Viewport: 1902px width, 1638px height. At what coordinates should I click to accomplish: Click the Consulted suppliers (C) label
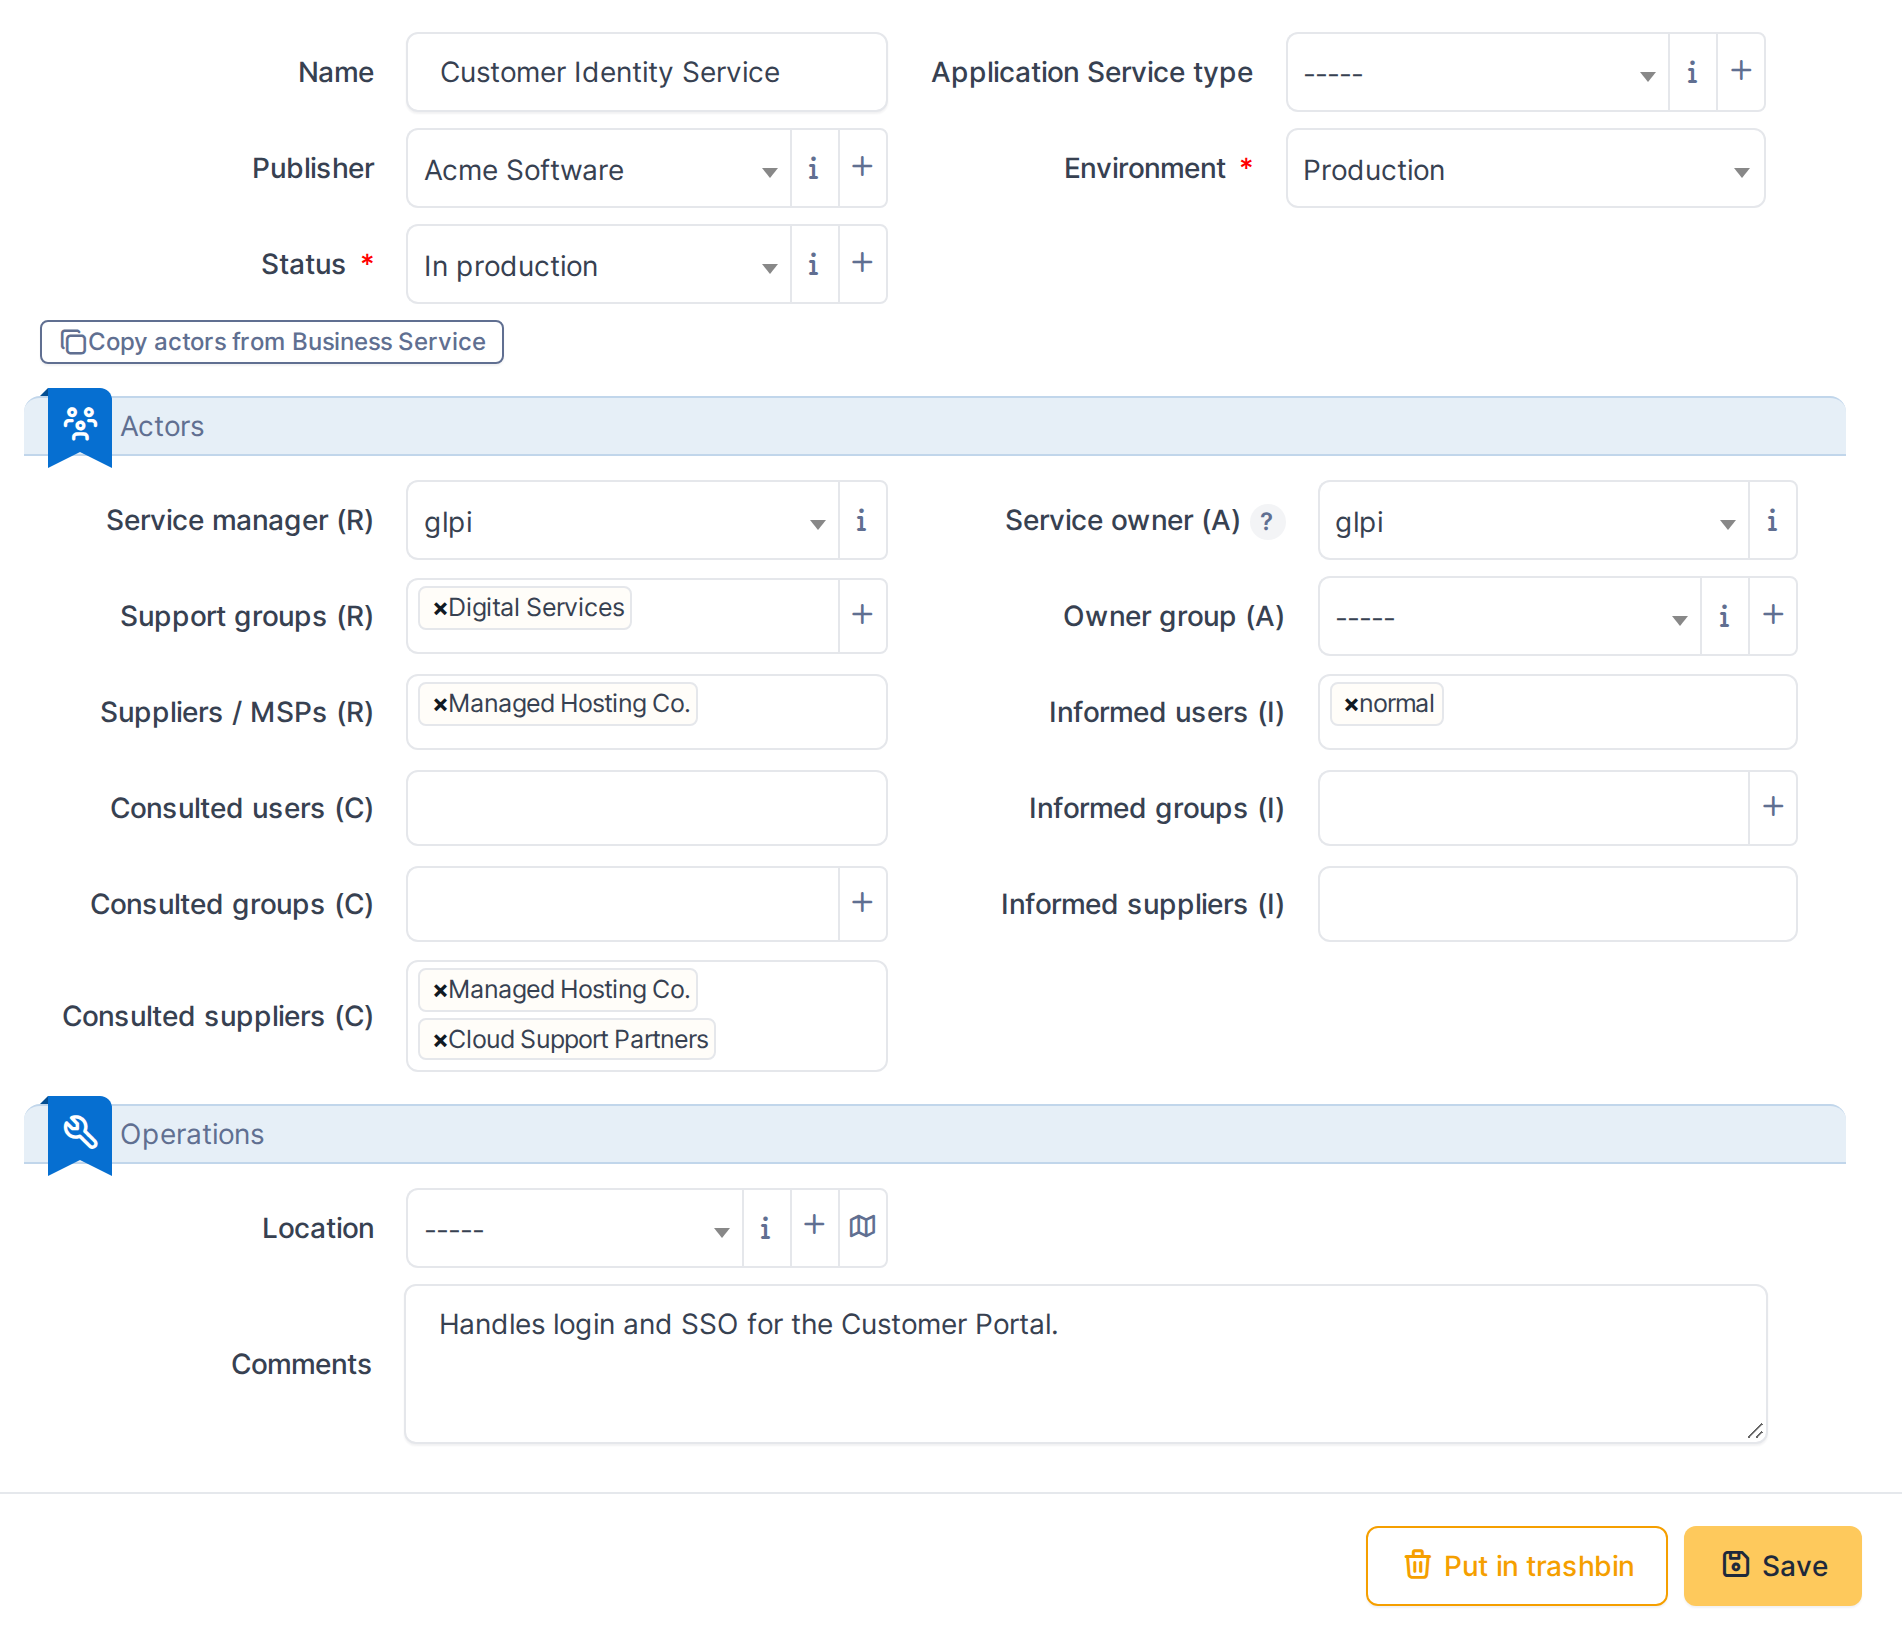click(218, 1016)
